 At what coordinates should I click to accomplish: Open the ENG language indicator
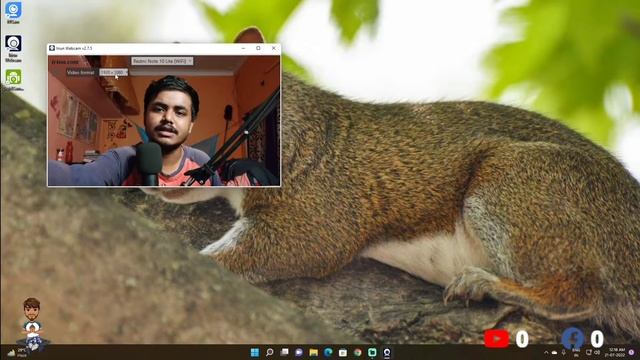576,353
